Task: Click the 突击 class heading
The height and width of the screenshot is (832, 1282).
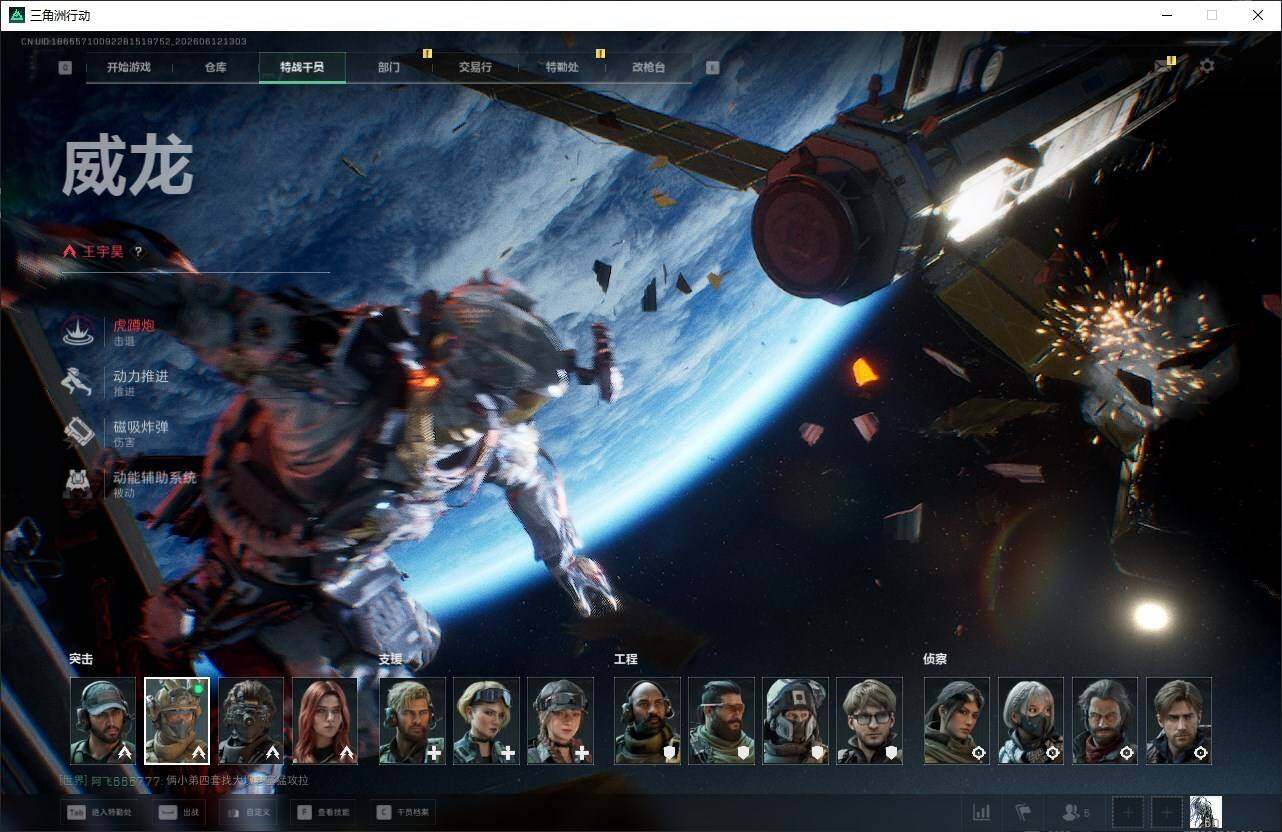Action: coord(81,659)
